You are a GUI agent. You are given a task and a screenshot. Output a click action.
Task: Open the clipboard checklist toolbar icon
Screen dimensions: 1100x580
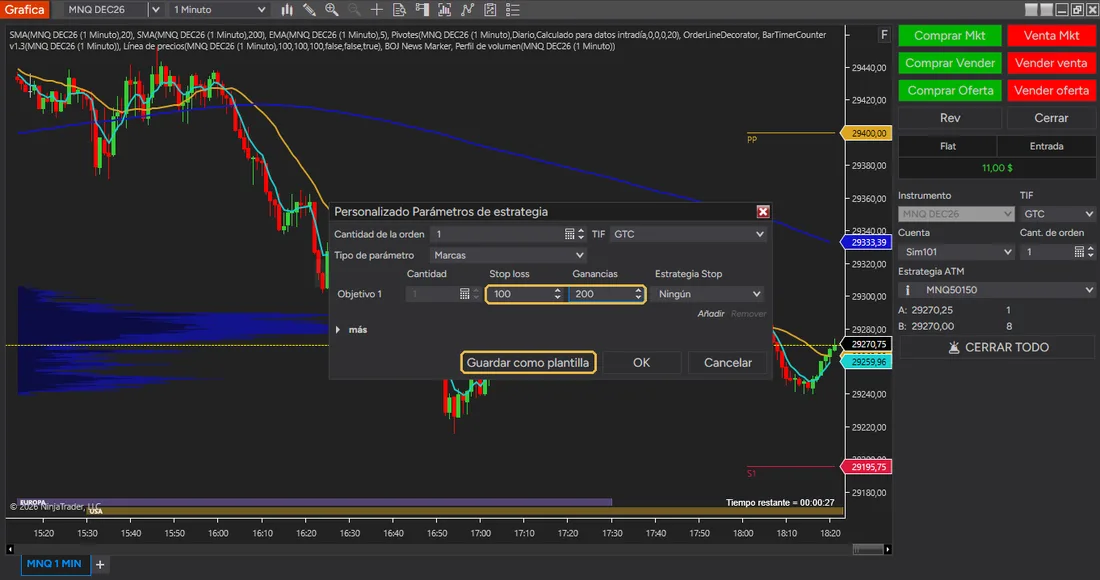[x=490, y=10]
